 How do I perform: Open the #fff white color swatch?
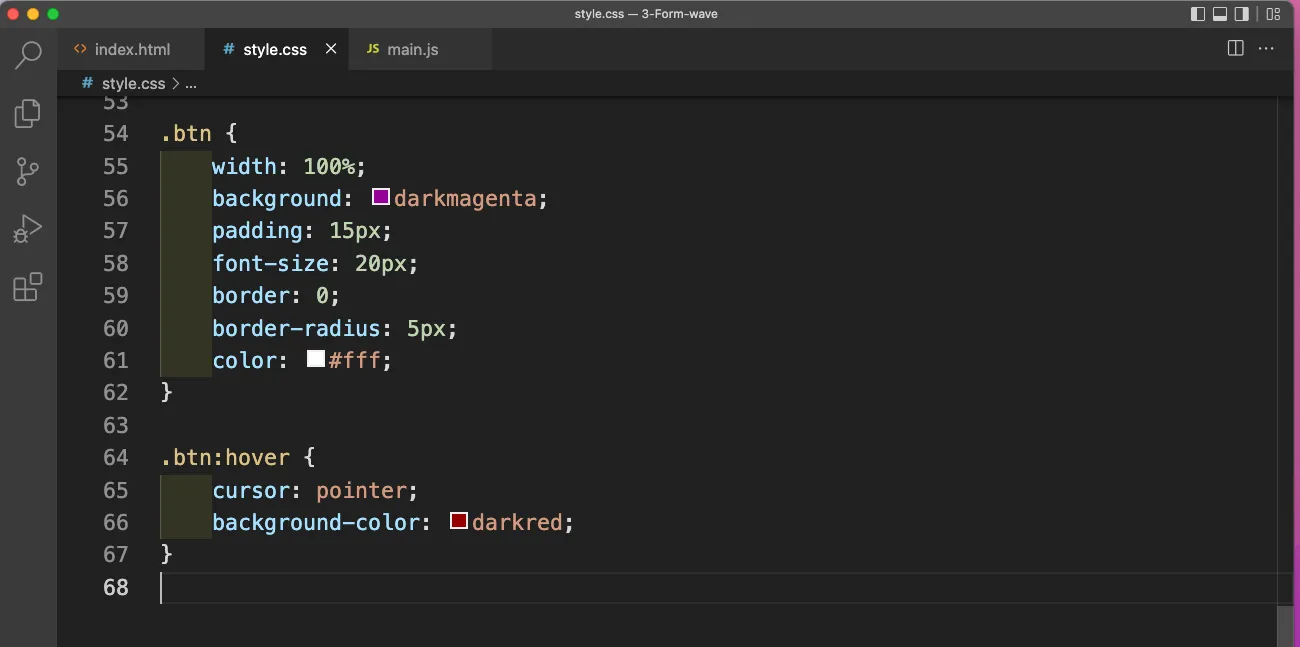click(316, 359)
